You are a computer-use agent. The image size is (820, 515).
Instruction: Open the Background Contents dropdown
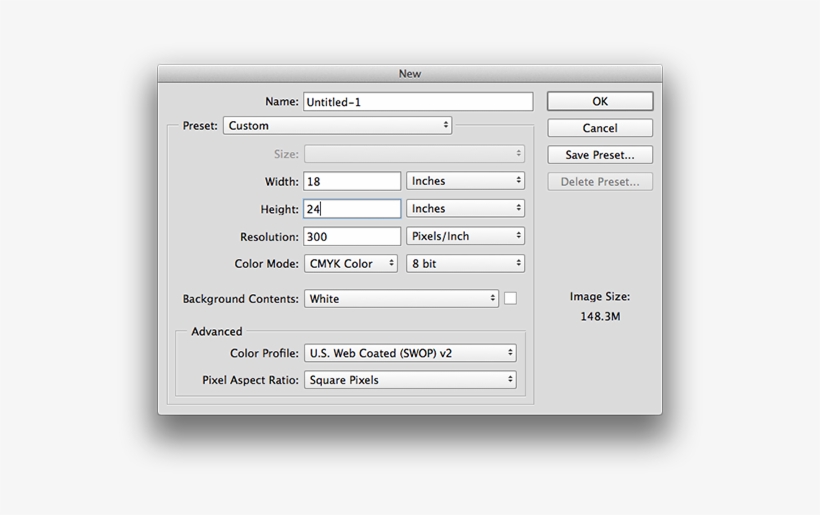(x=401, y=299)
